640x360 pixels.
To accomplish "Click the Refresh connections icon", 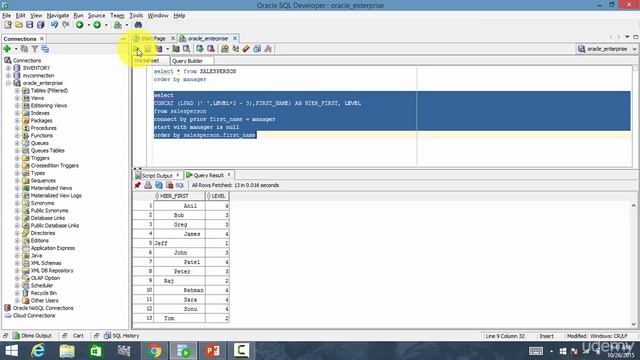I will coord(24,49).
